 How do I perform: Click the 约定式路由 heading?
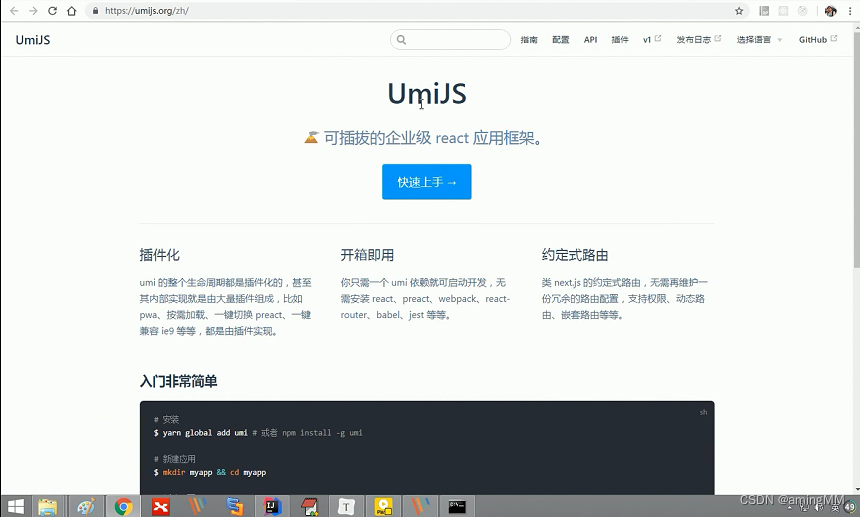point(575,255)
